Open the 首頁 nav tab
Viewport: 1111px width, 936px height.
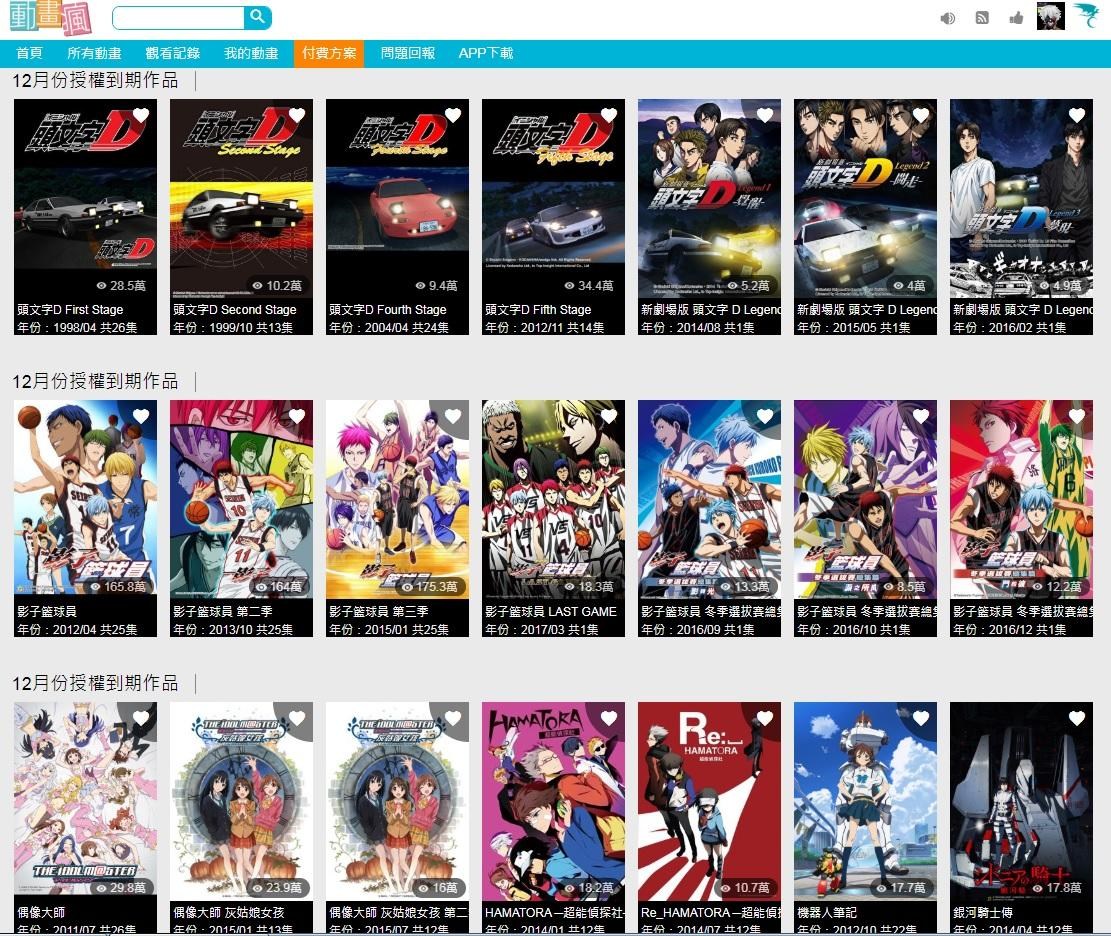click(29, 53)
